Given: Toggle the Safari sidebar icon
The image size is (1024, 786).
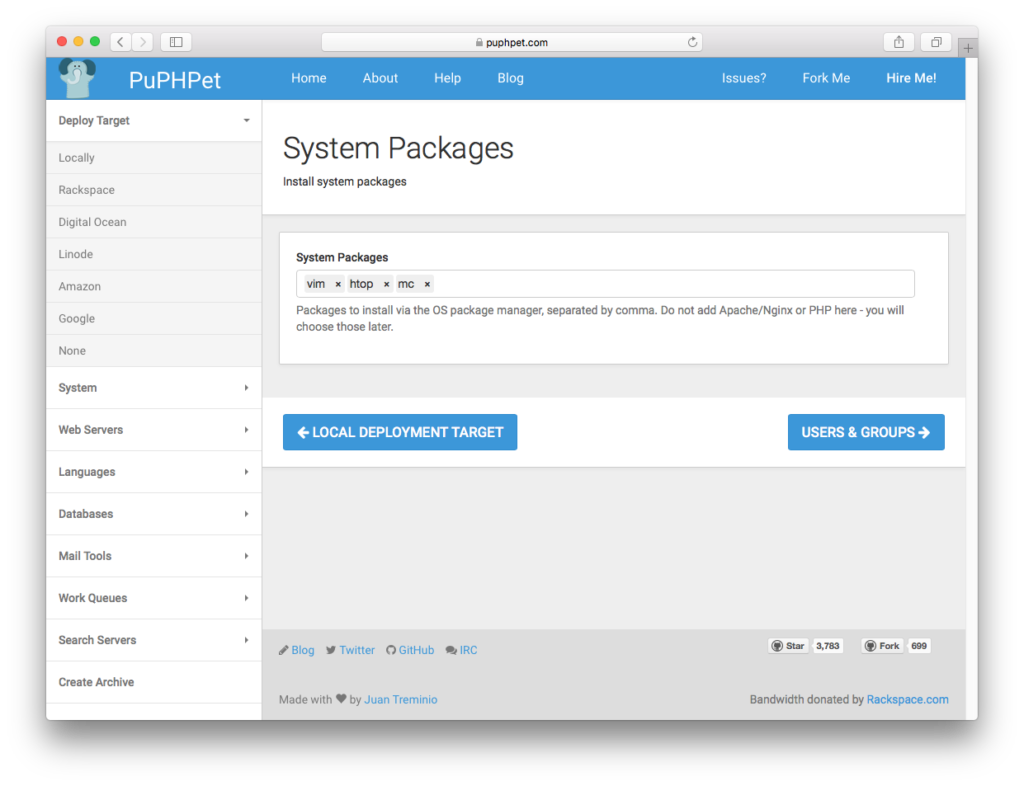Looking at the screenshot, I should 176,42.
